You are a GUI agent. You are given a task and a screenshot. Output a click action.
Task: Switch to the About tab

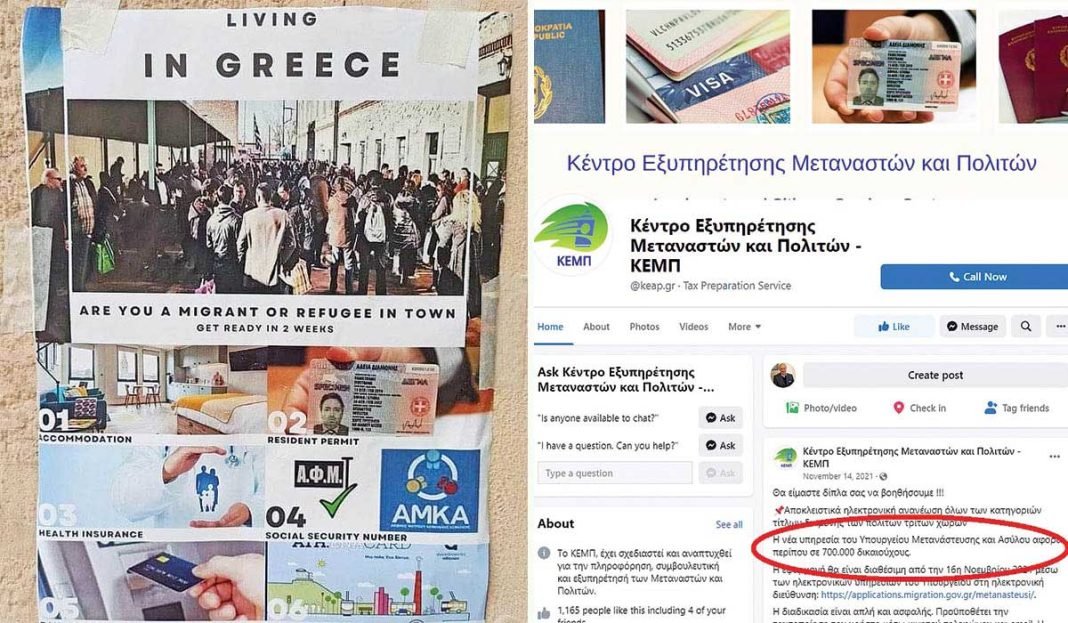point(596,327)
